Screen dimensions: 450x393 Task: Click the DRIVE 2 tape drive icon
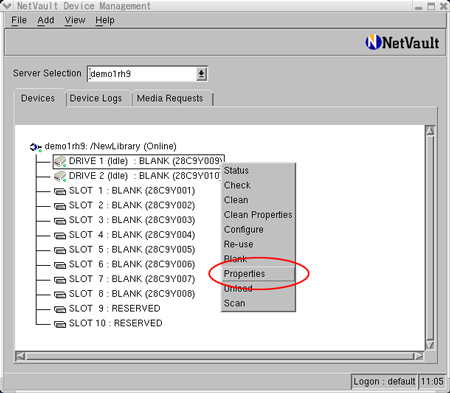(x=60, y=176)
